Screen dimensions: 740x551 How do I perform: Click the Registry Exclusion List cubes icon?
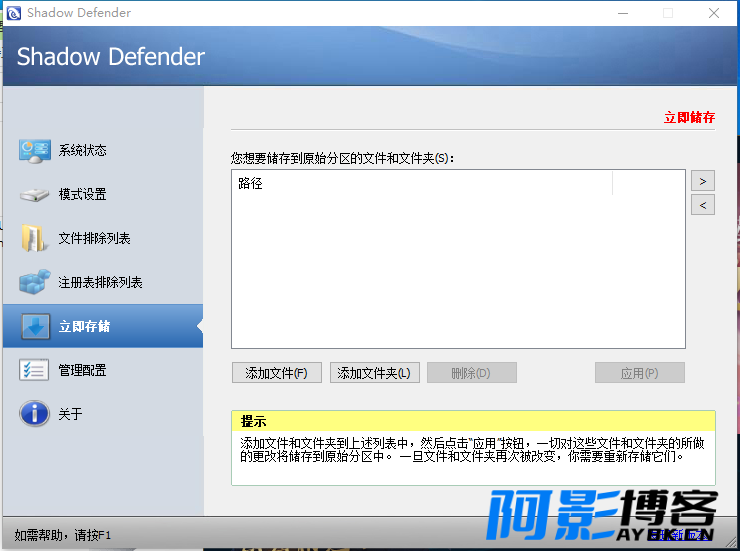tap(34, 282)
